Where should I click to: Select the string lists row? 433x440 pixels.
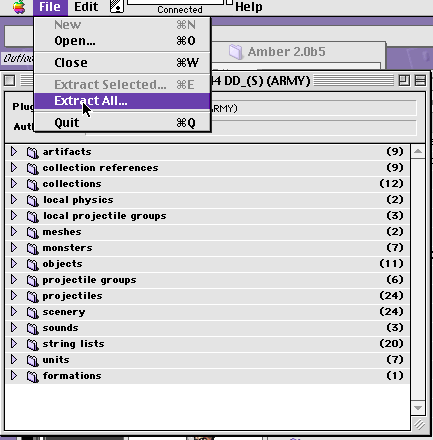207,344
